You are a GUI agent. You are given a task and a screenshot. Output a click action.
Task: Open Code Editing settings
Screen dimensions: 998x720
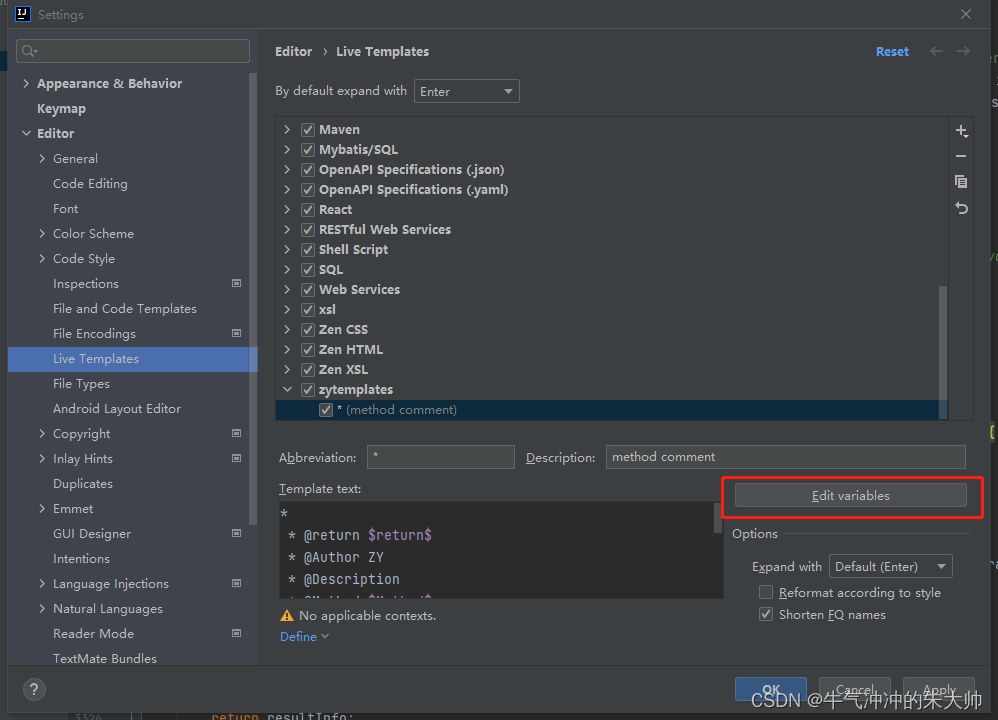tap(90, 184)
